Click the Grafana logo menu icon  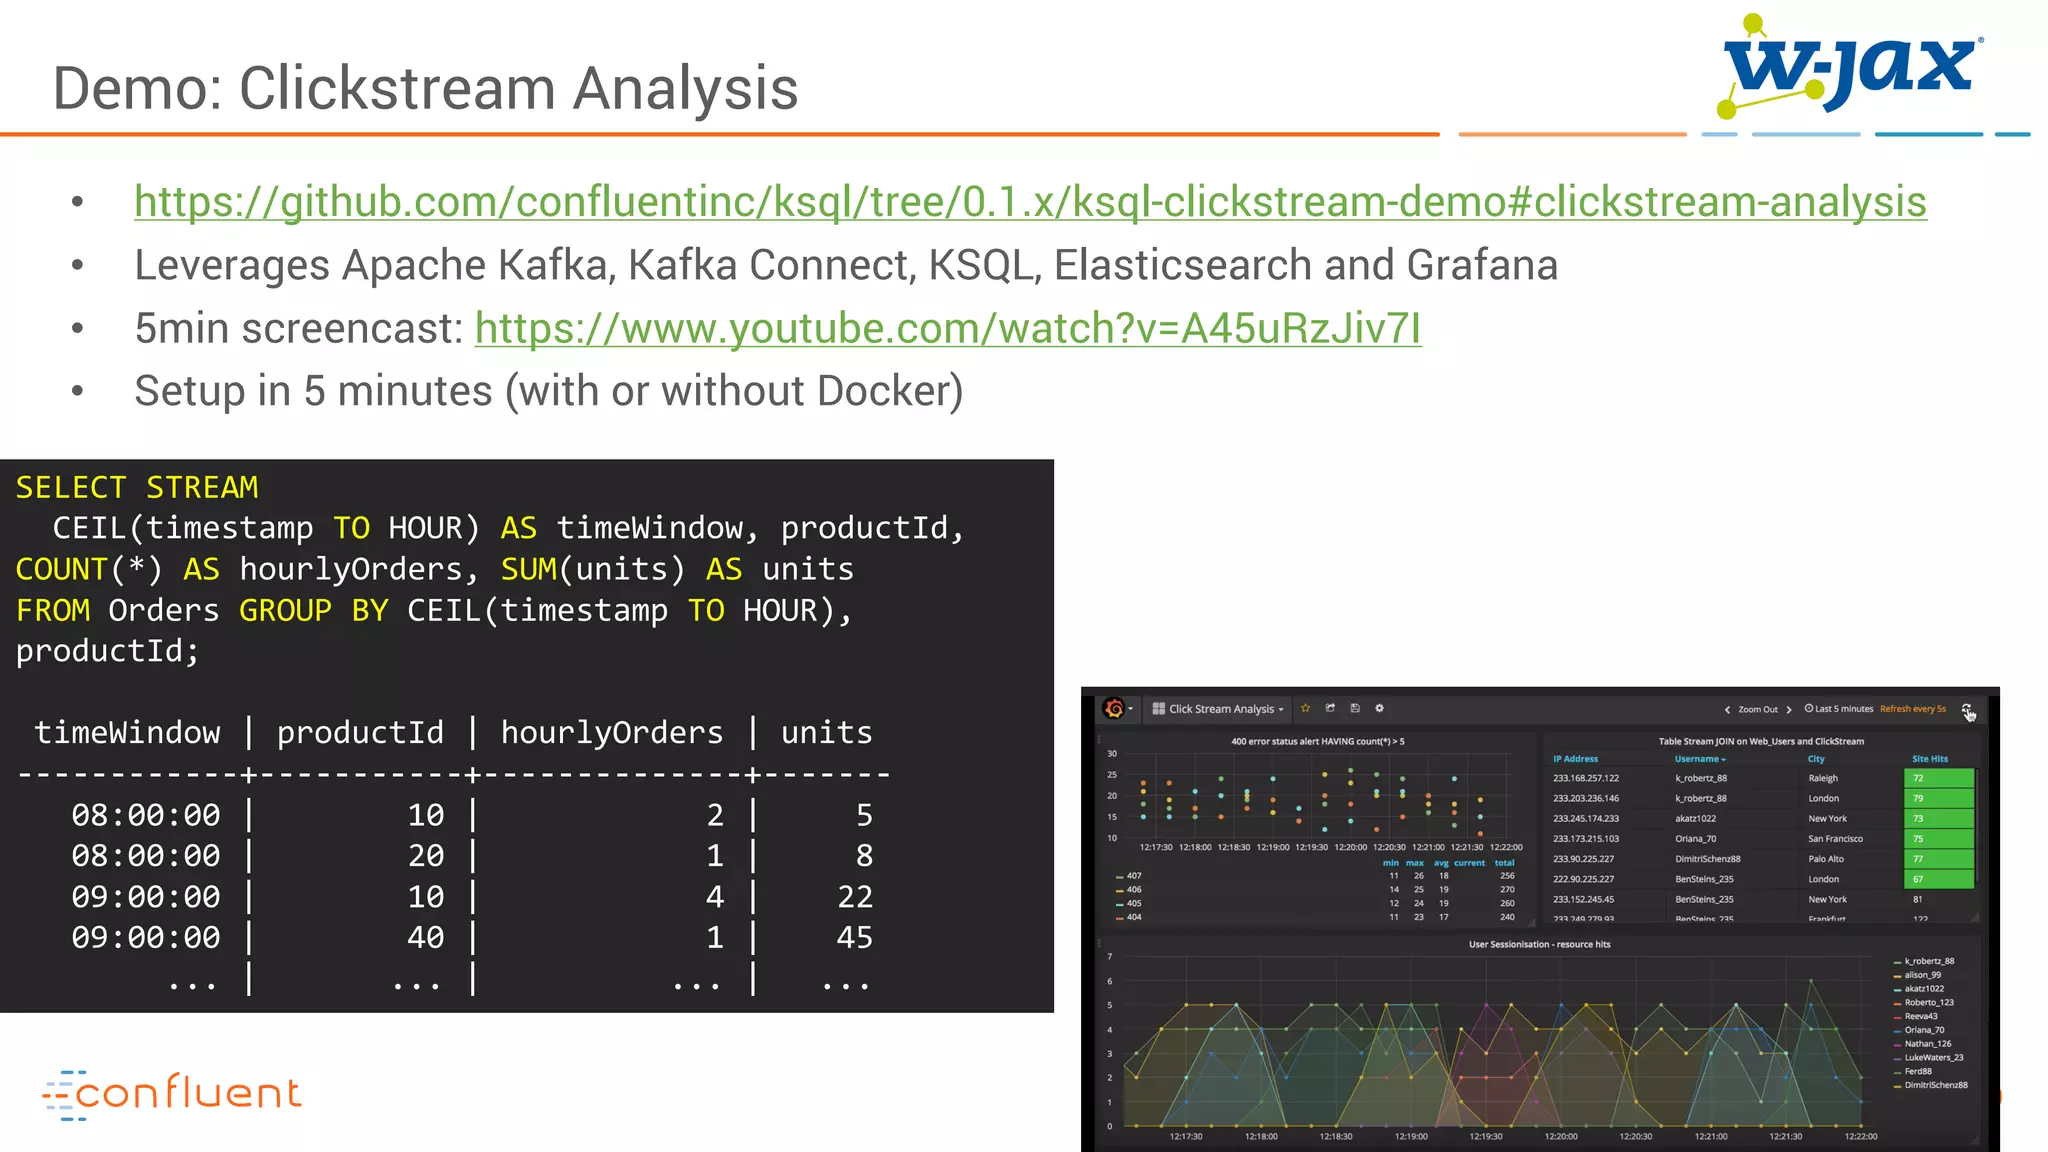coord(1113,708)
